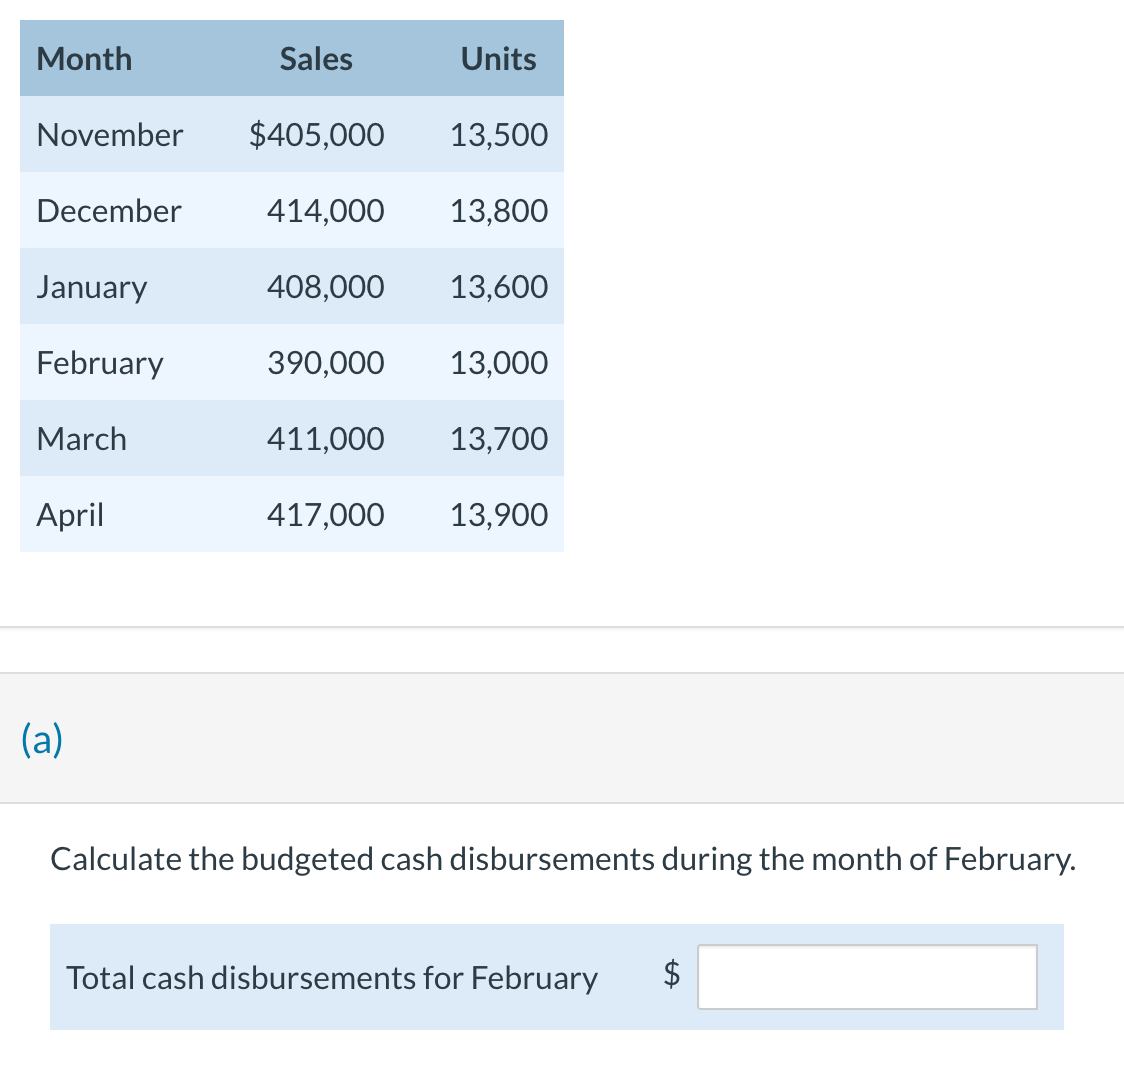This screenshot has height=1076, width=1124.
Task: Click the 'Calculate the budgeted cash disbursements' instruction text
Action: point(563,860)
